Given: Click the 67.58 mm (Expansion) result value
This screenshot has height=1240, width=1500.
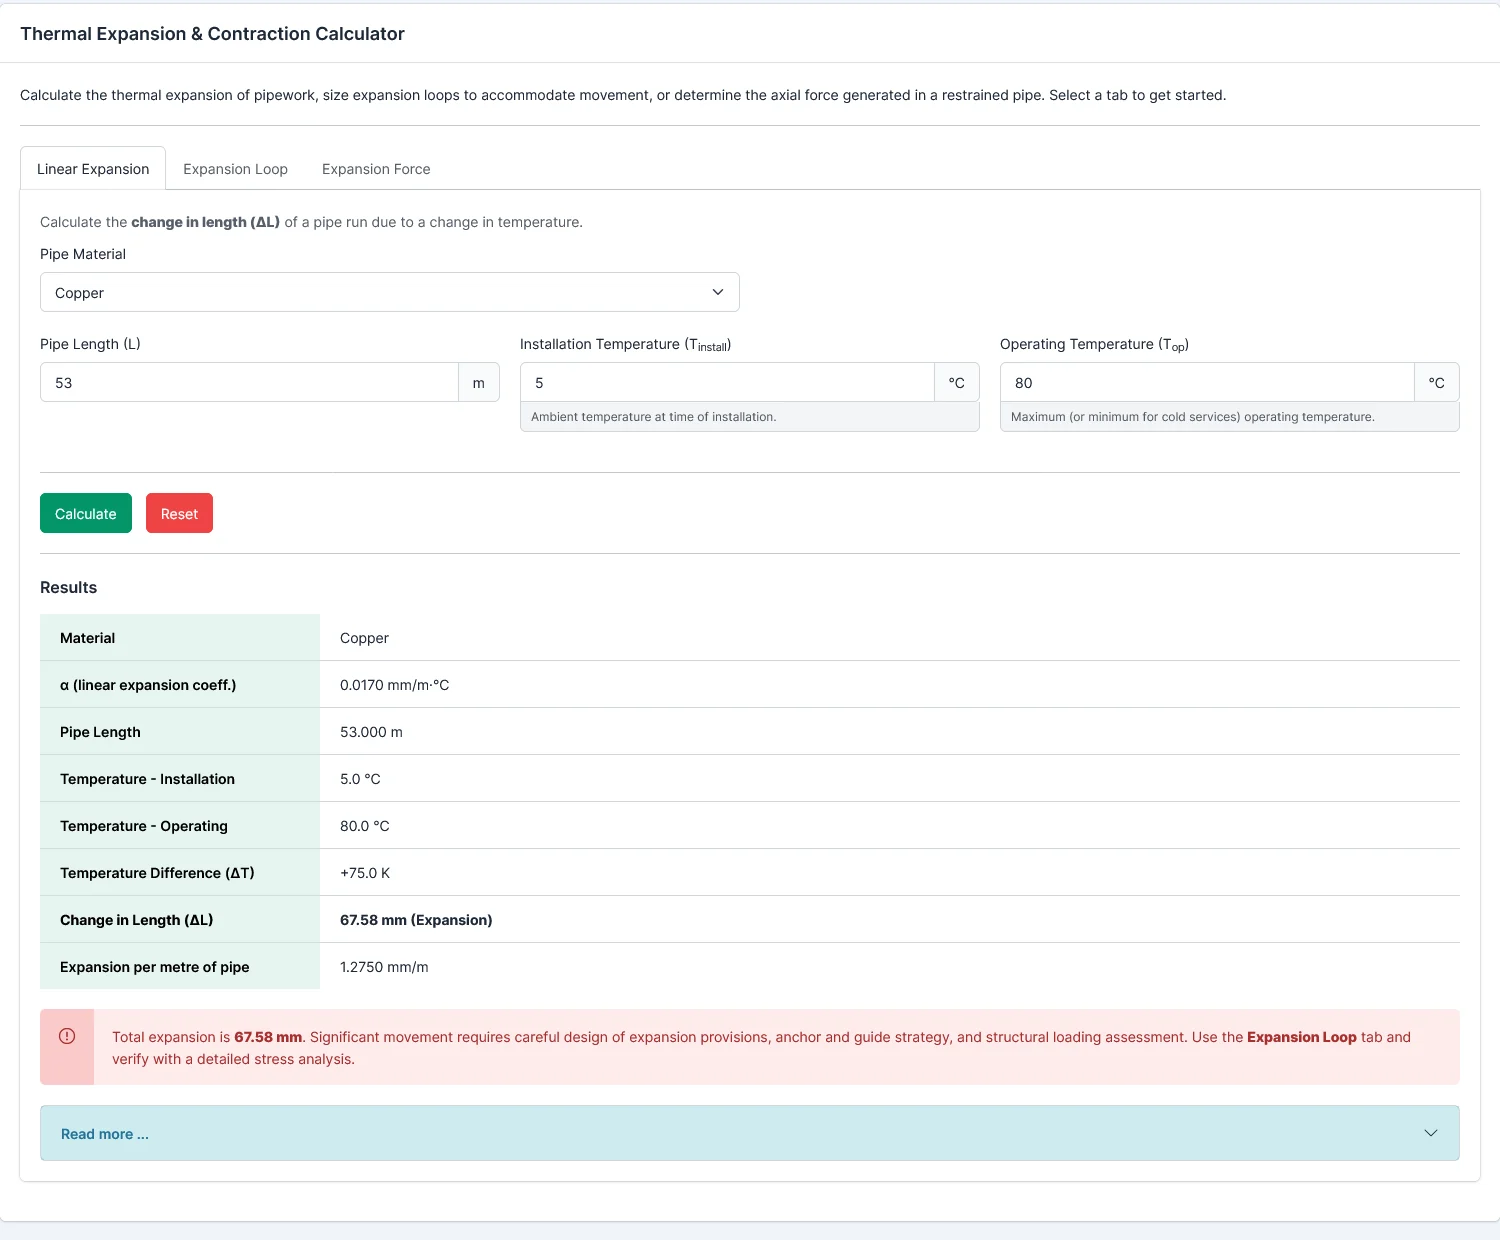Looking at the screenshot, I should pos(416,920).
